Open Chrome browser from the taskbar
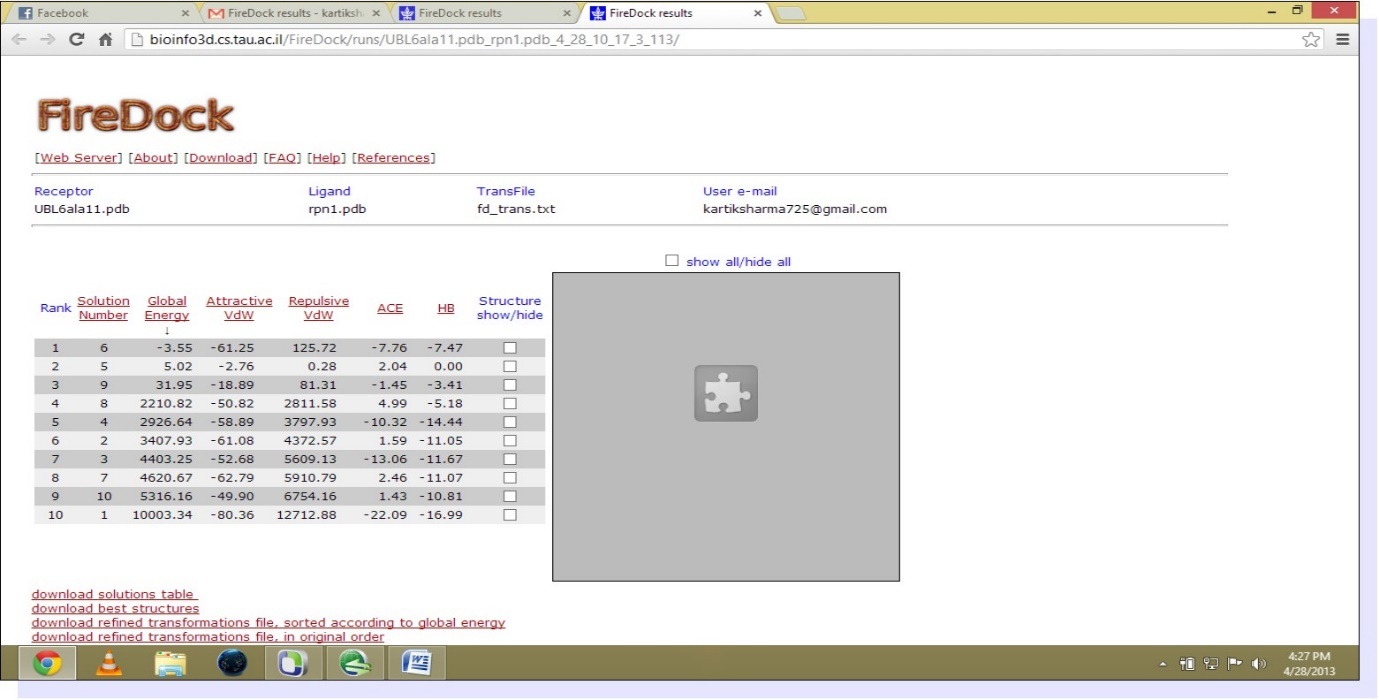This screenshot has width=1379, height=700. (48, 662)
